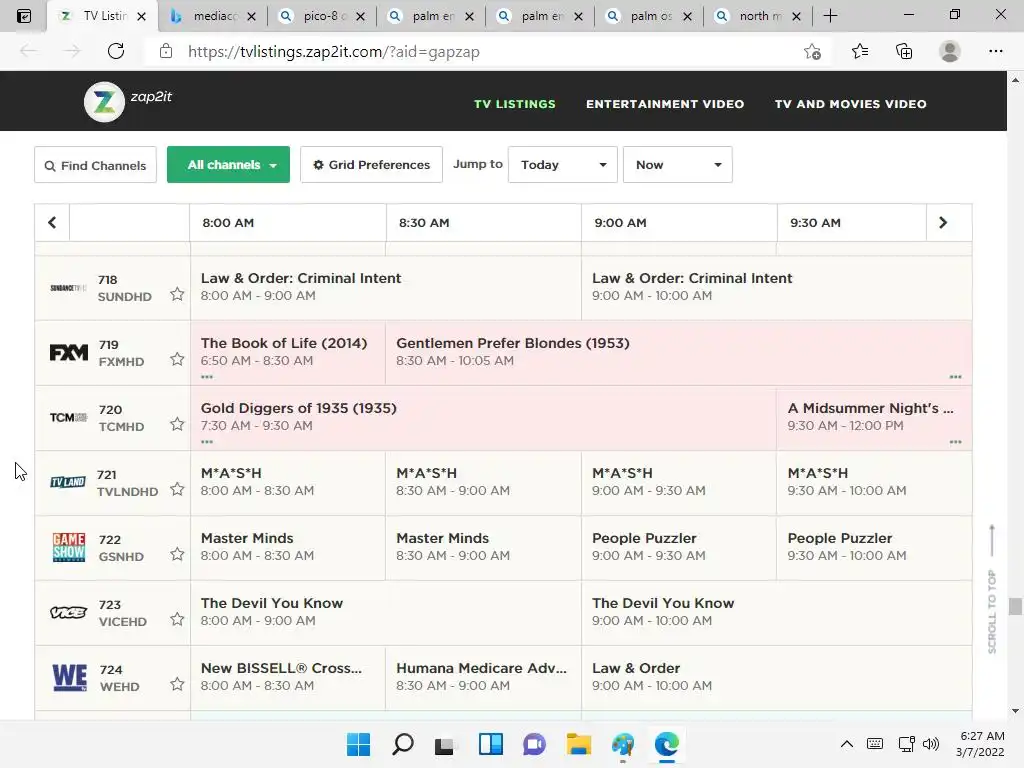Open the volume system tray icon
This screenshot has height=768, width=1024.
[x=931, y=744]
